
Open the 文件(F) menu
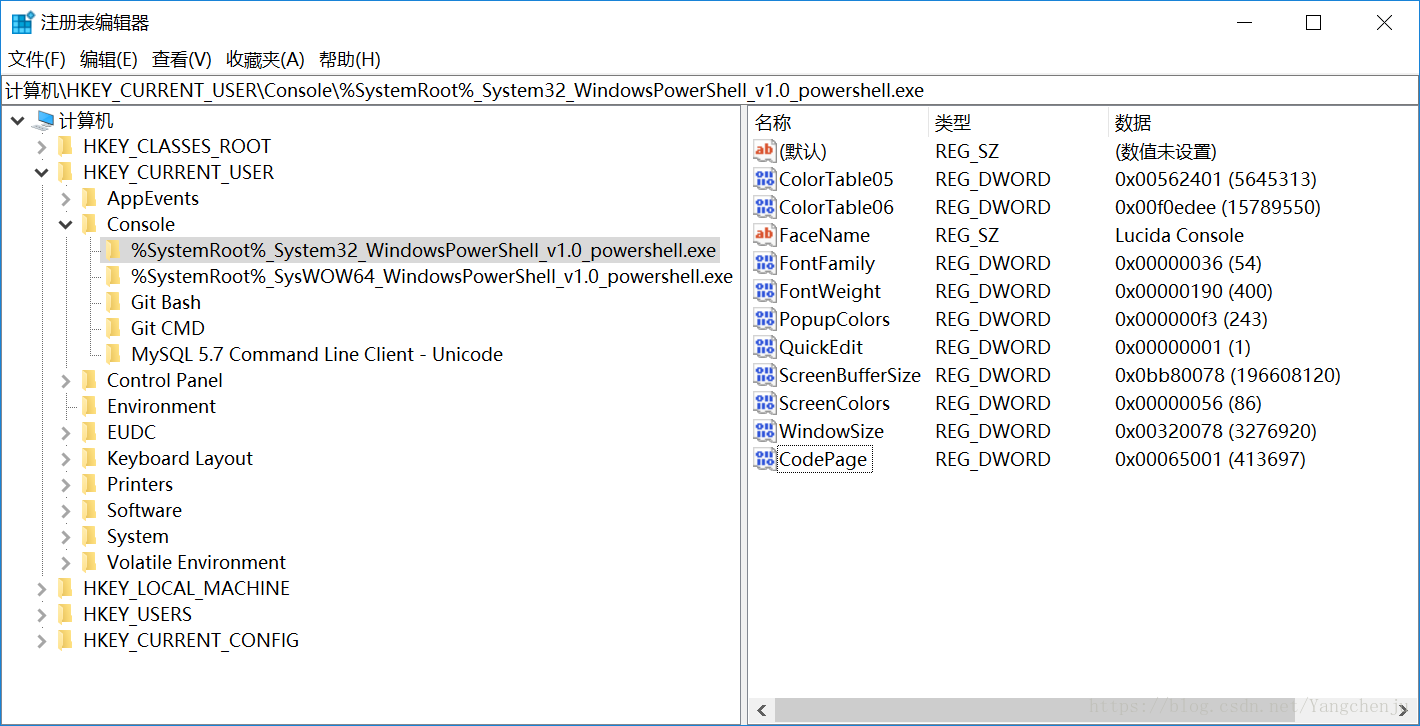click(37, 59)
